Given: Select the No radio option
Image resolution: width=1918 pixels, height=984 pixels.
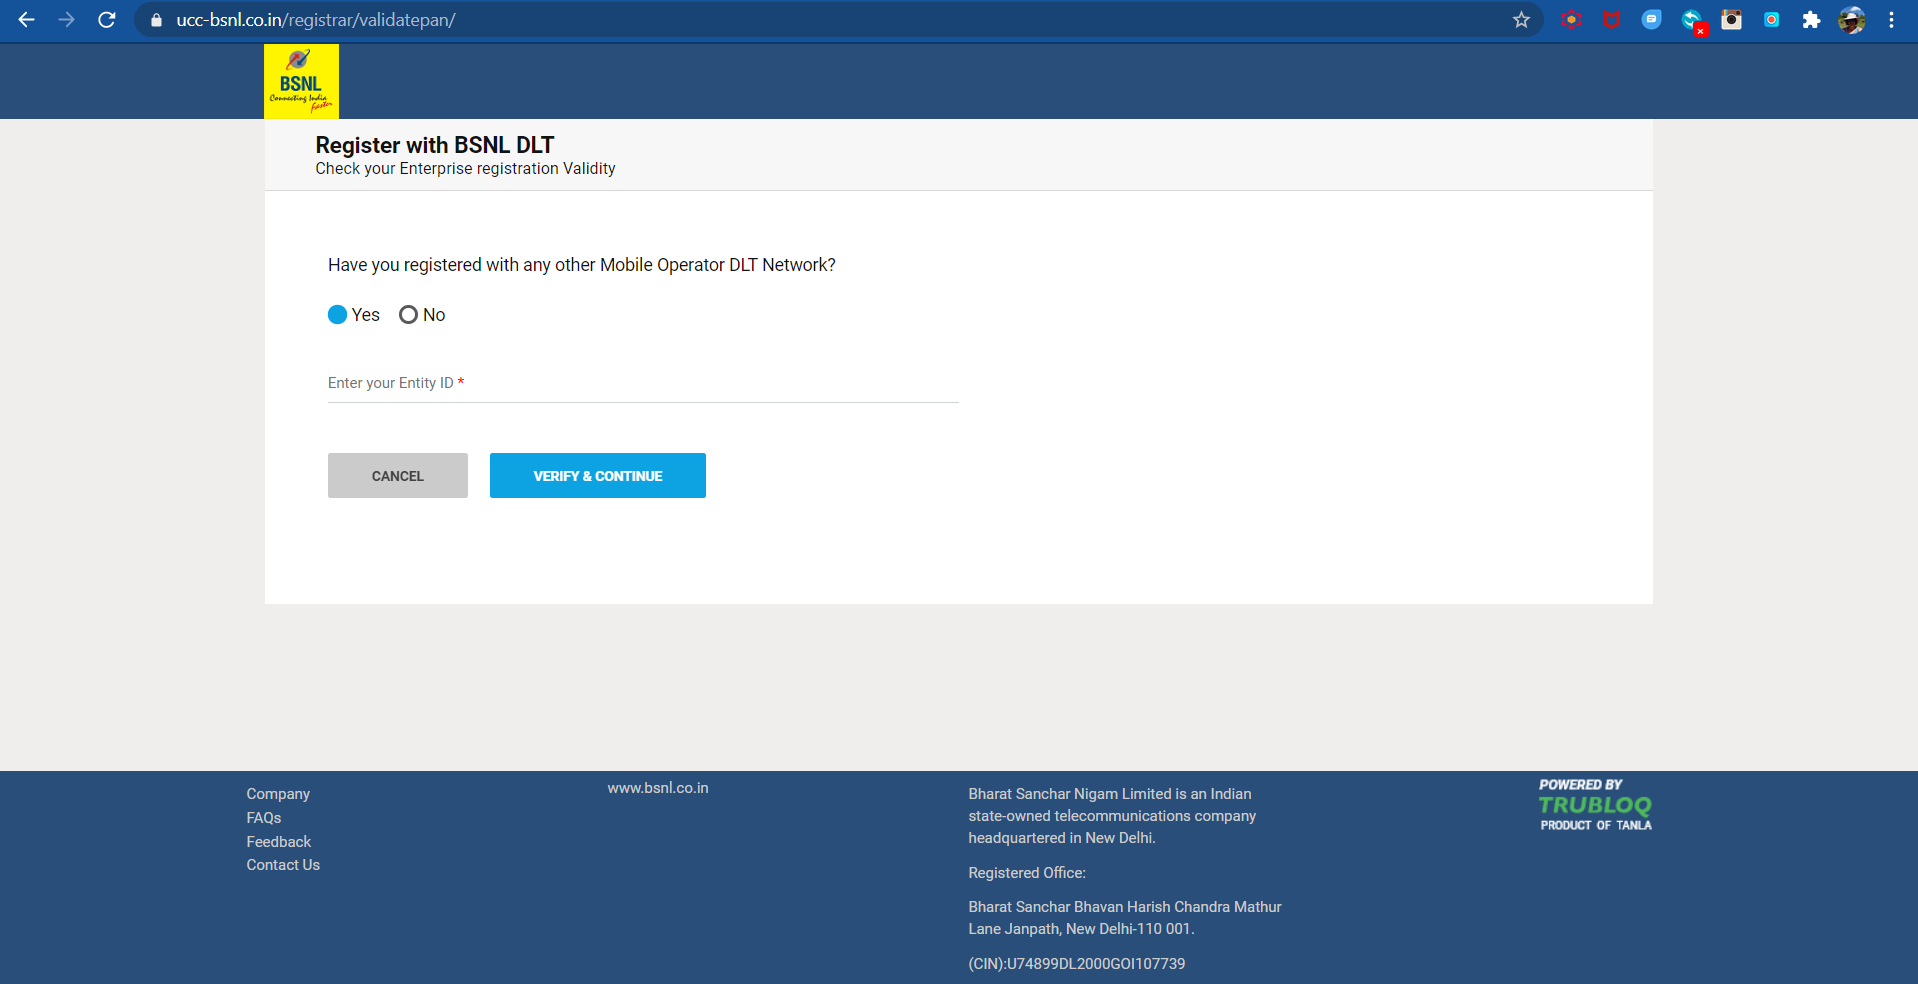Looking at the screenshot, I should tap(408, 315).
